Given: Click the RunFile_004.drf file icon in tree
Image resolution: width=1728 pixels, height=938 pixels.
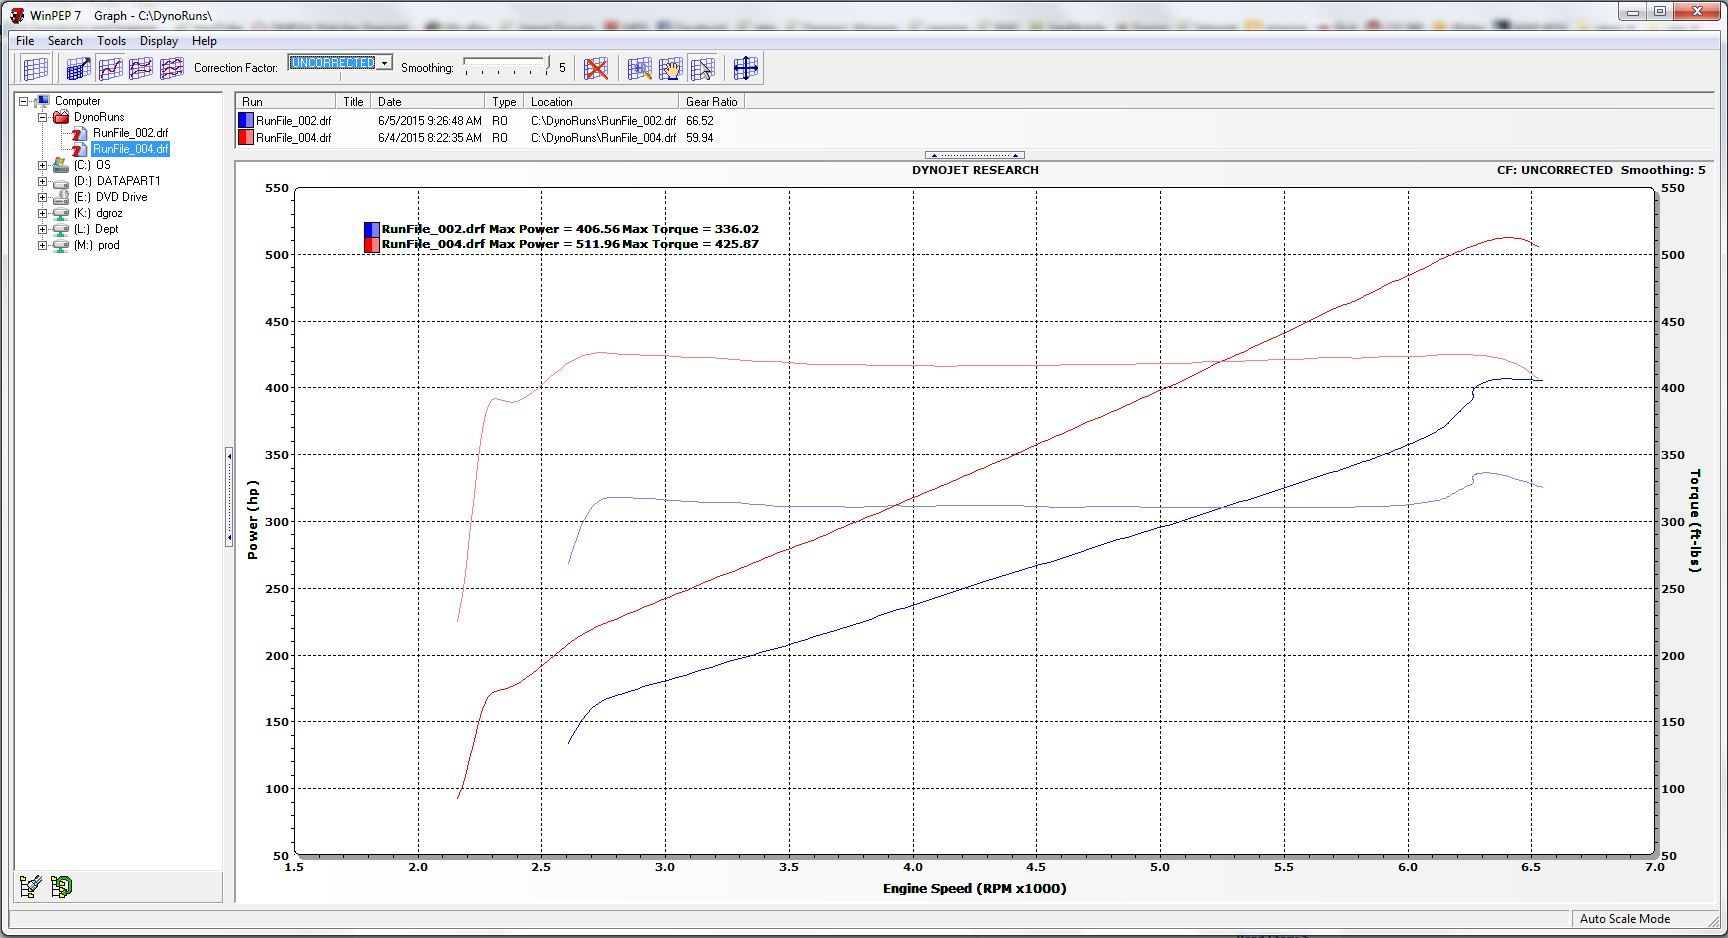Looking at the screenshot, I should pos(80,149).
